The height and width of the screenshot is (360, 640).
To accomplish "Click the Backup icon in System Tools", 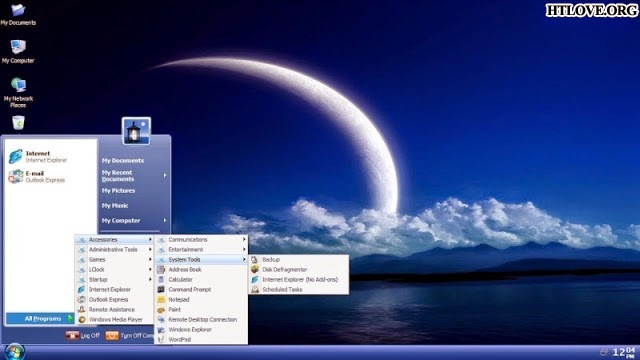I will click(255, 260).
